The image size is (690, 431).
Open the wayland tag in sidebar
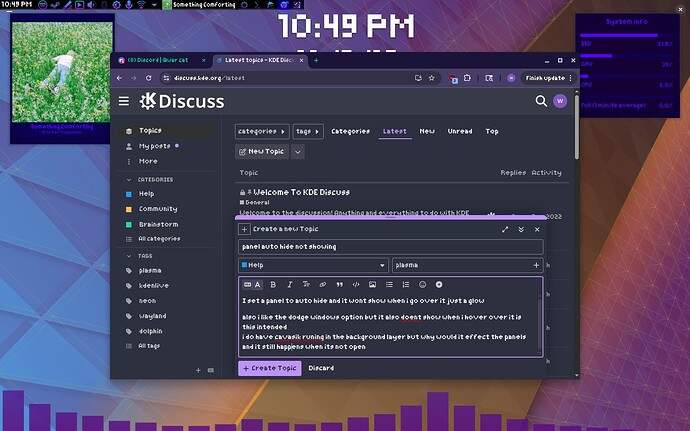coord(152,316)
